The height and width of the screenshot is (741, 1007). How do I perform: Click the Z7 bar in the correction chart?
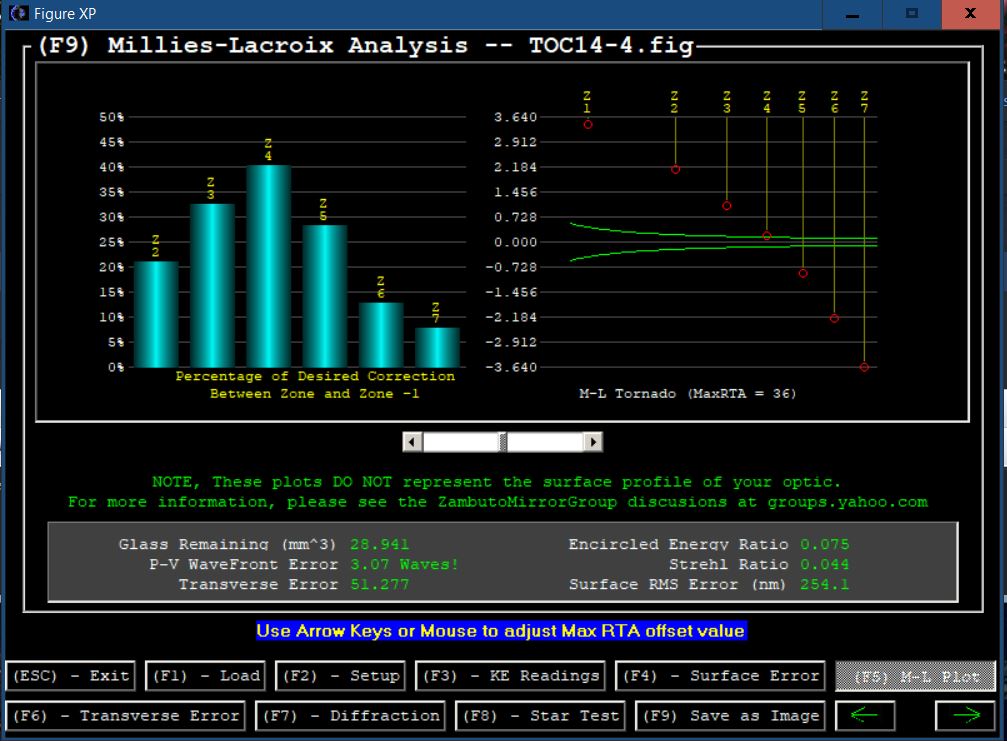(x=437, y=347)
